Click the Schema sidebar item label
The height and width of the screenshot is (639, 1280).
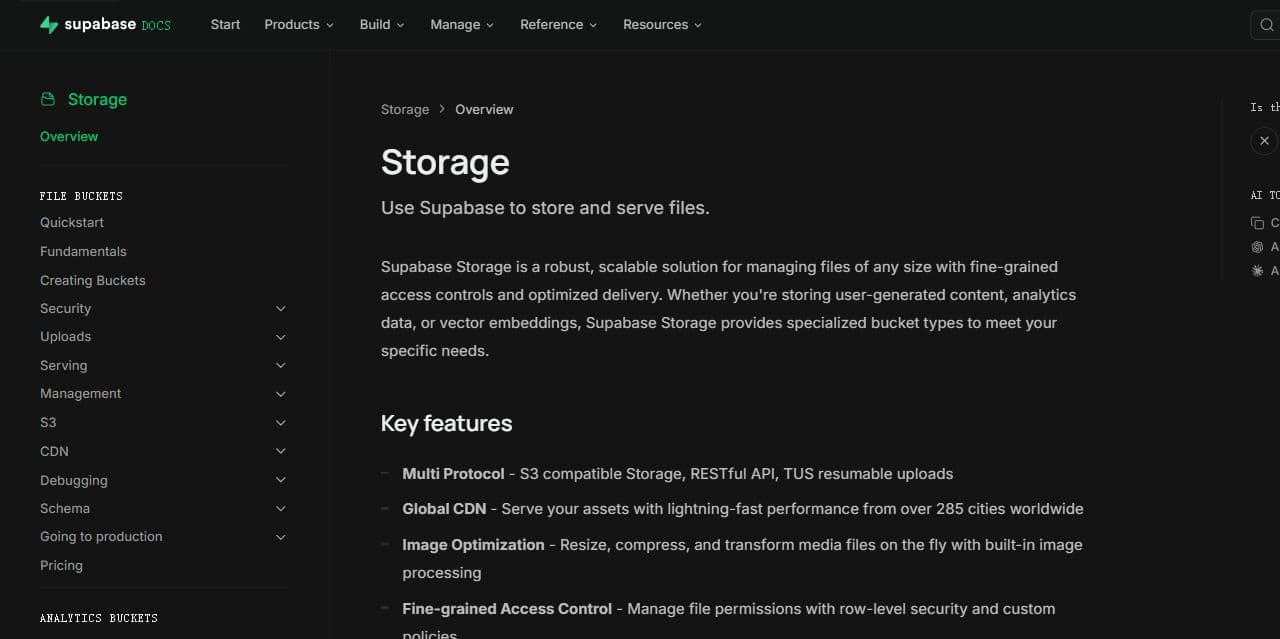click(65, 509)
